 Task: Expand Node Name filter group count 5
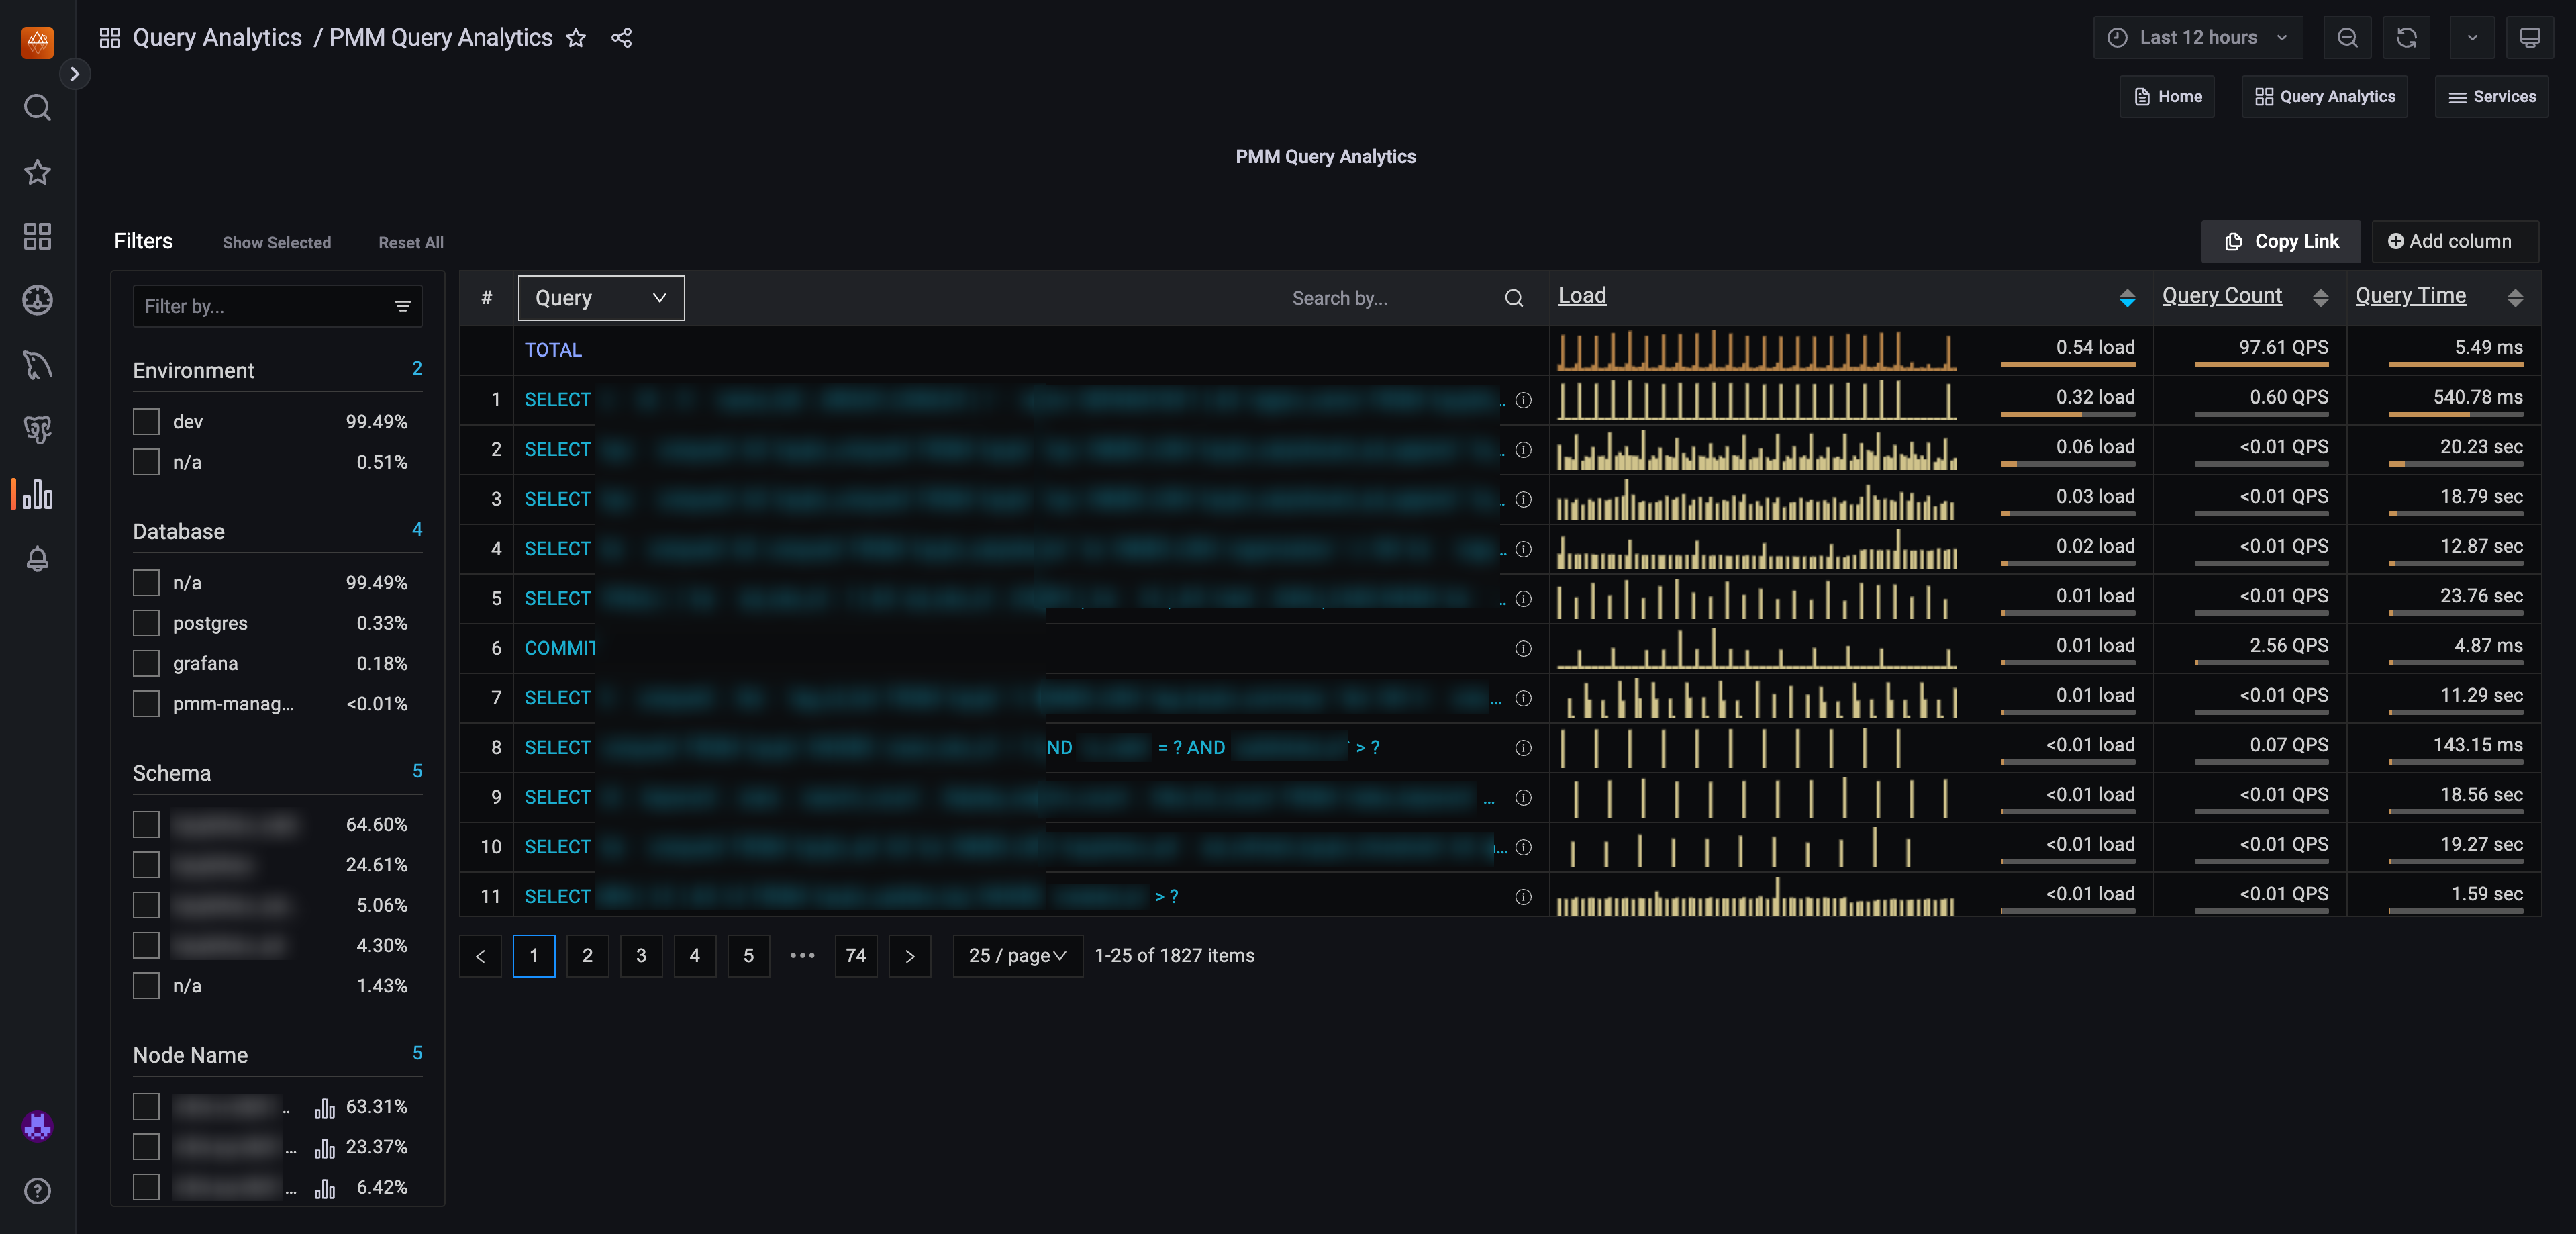(x=417, y=1054)
